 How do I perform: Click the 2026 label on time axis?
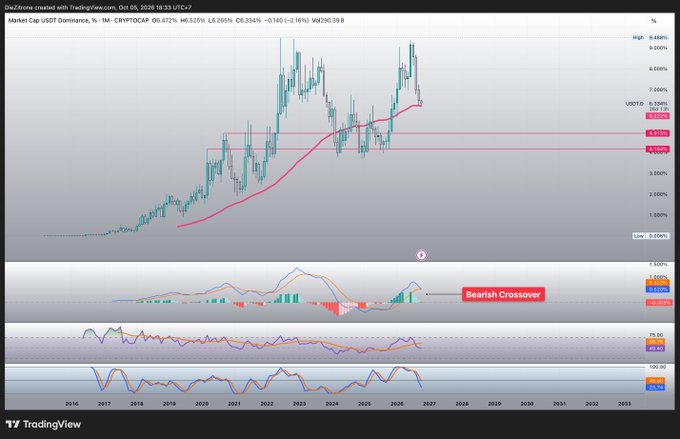coord(397,404)
